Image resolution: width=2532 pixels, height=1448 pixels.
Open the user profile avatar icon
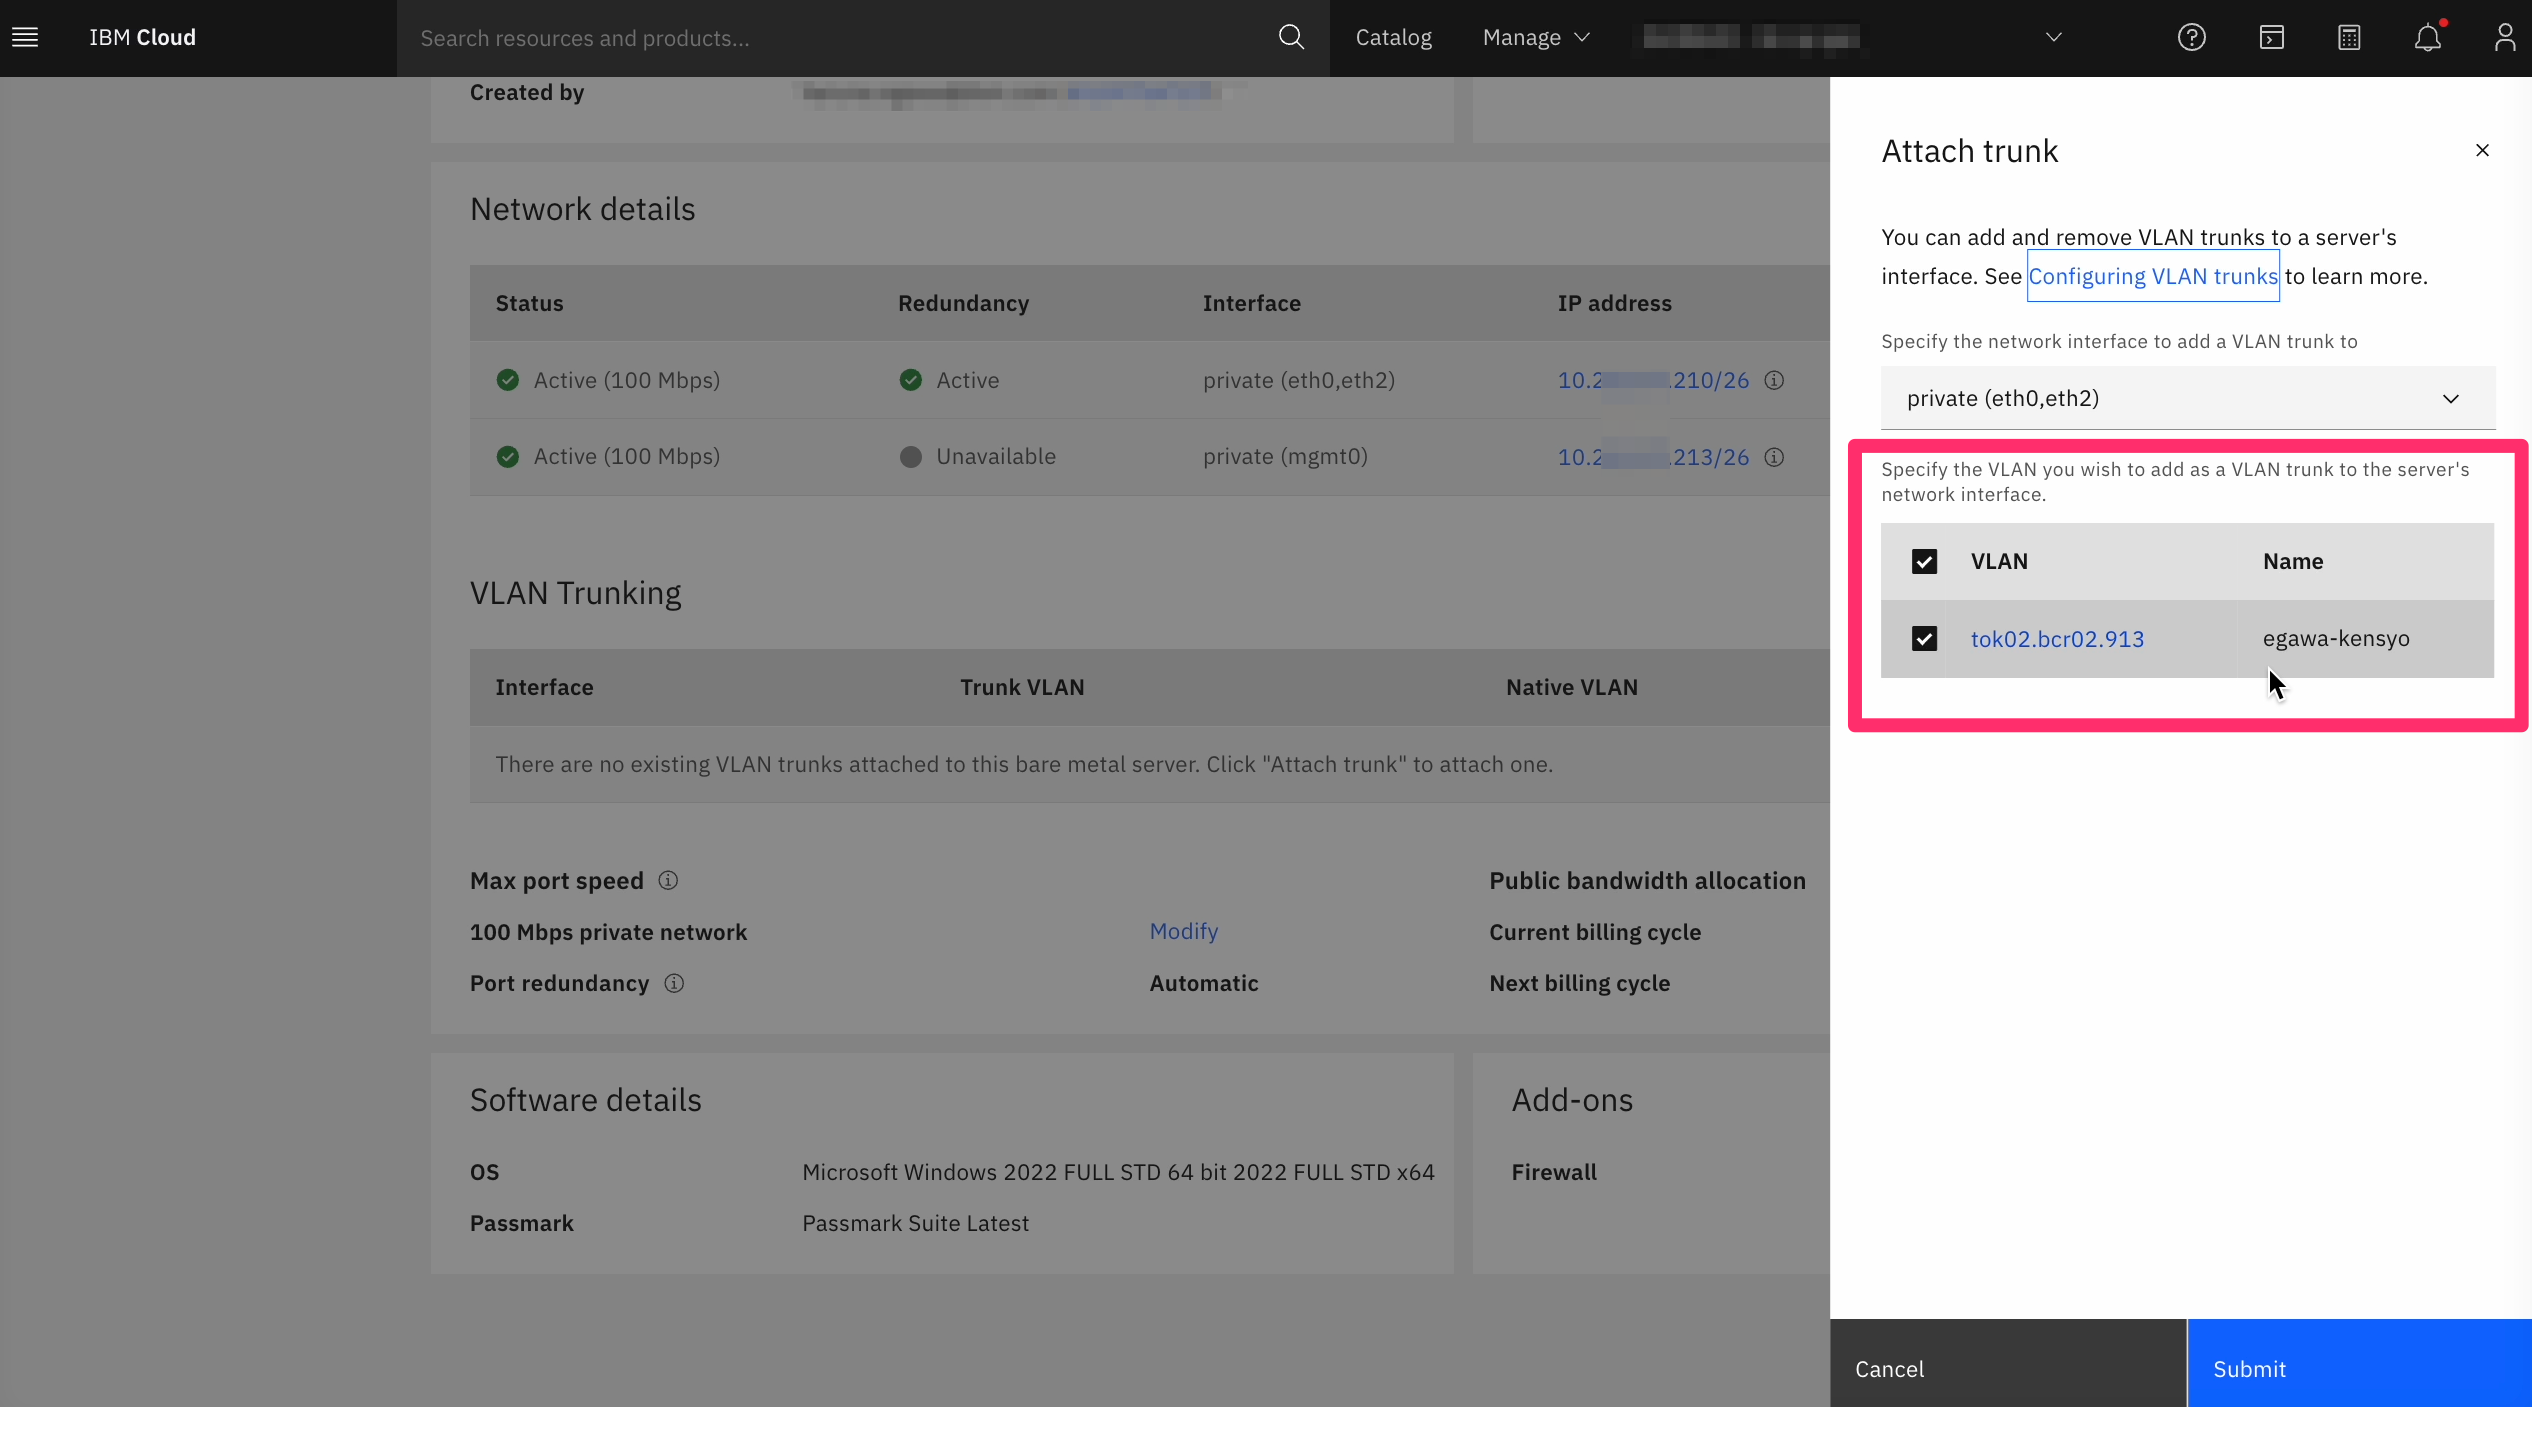click(x=2504, y=38)
